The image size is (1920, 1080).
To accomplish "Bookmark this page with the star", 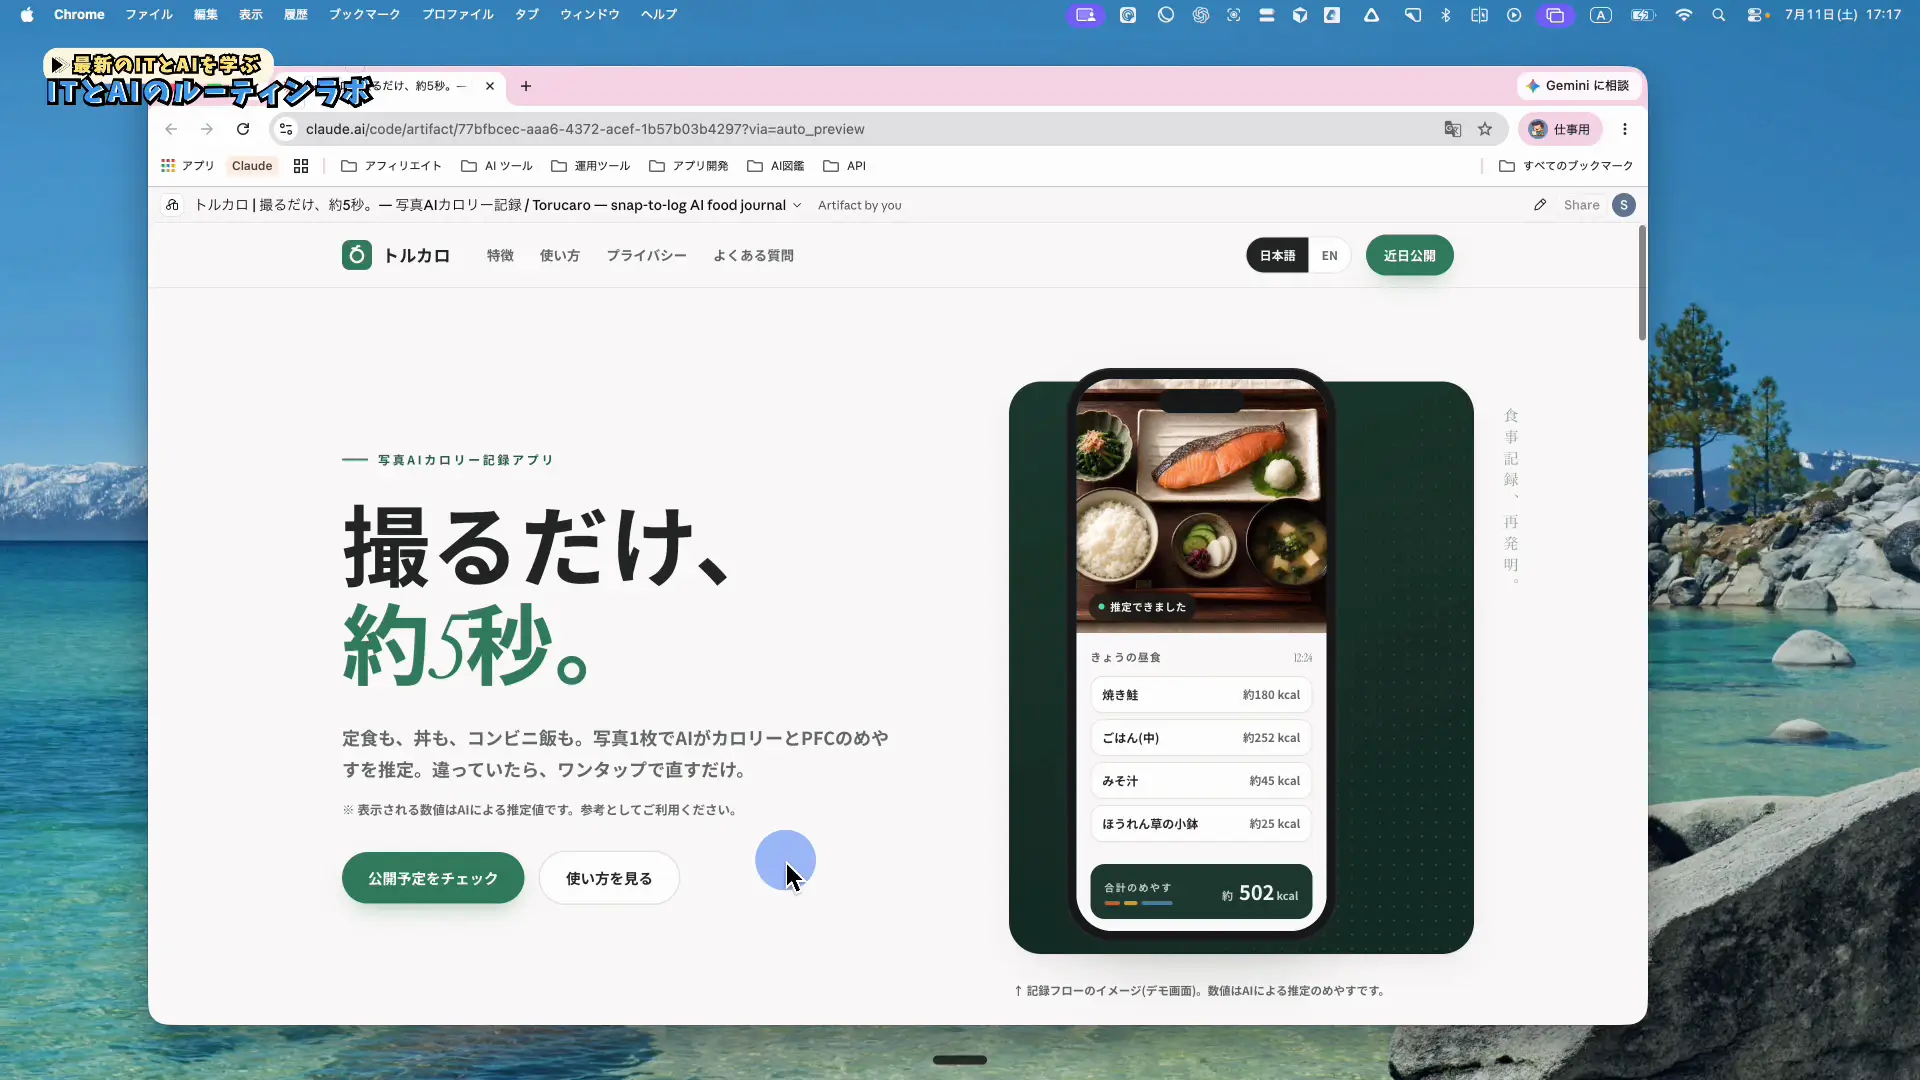I will (x=1485, y=129).
